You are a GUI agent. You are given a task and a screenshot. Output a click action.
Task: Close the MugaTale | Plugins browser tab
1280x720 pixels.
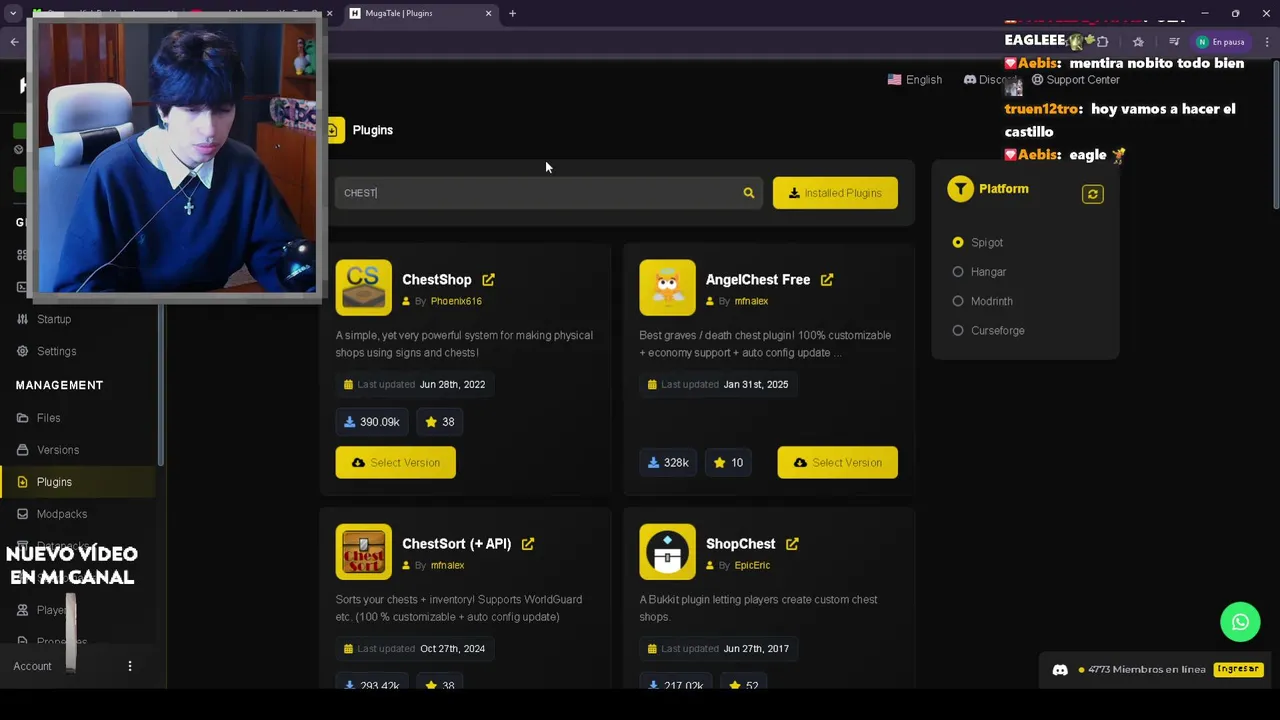pos(489,14)
